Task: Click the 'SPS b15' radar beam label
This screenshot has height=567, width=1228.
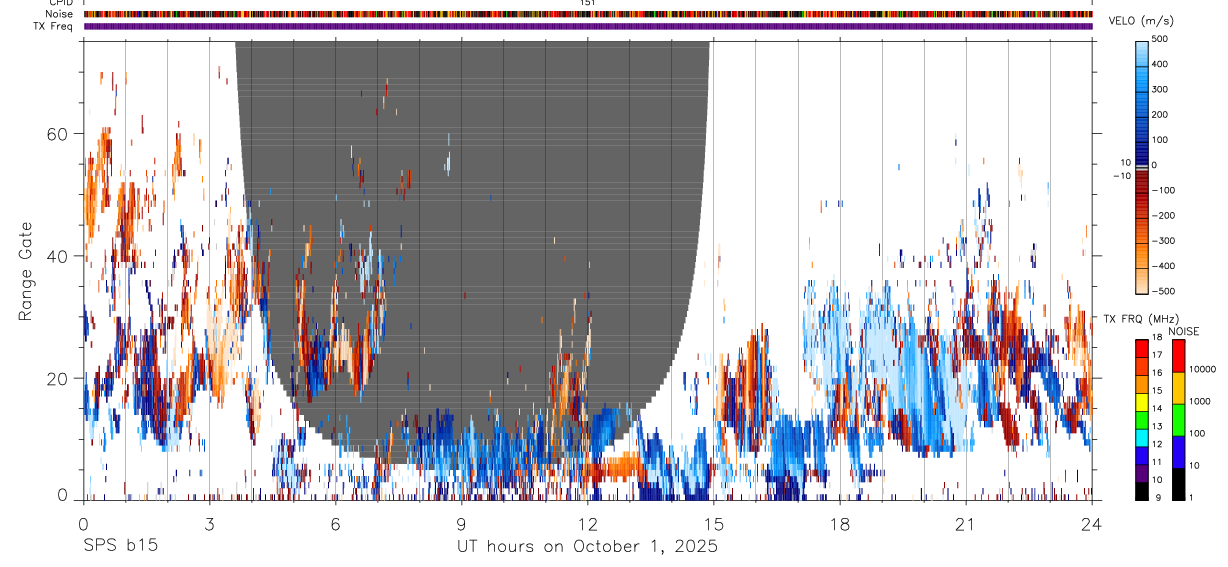Action: coord(120,546)
